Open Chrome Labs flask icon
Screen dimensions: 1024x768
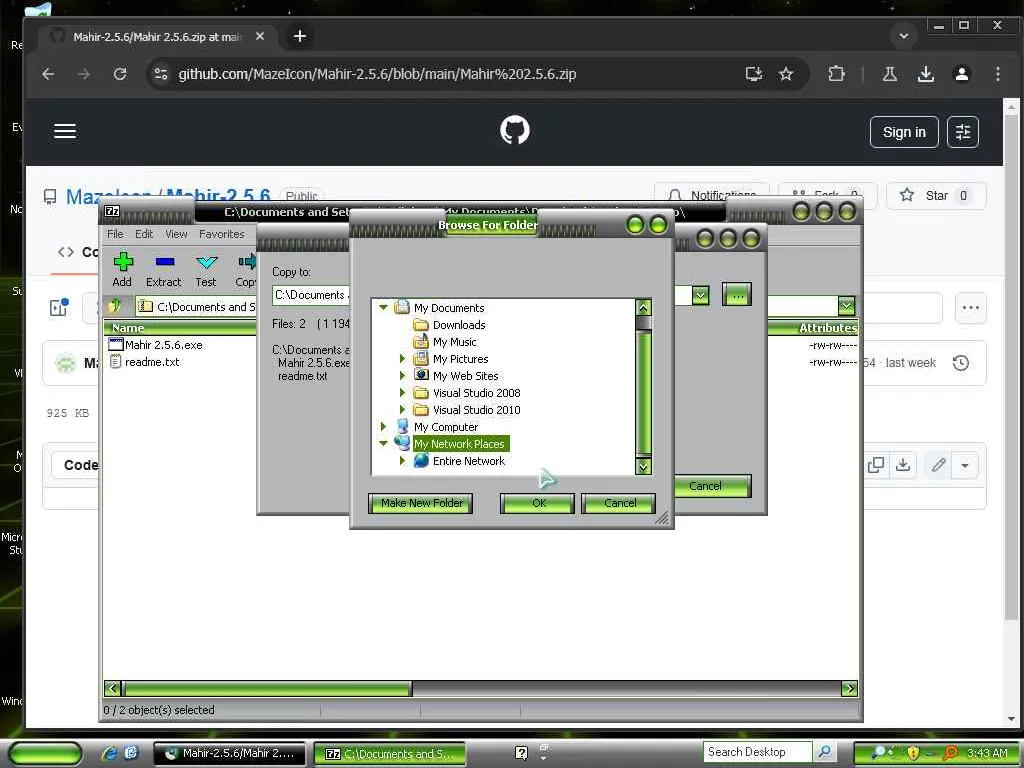tap(889, 74)
